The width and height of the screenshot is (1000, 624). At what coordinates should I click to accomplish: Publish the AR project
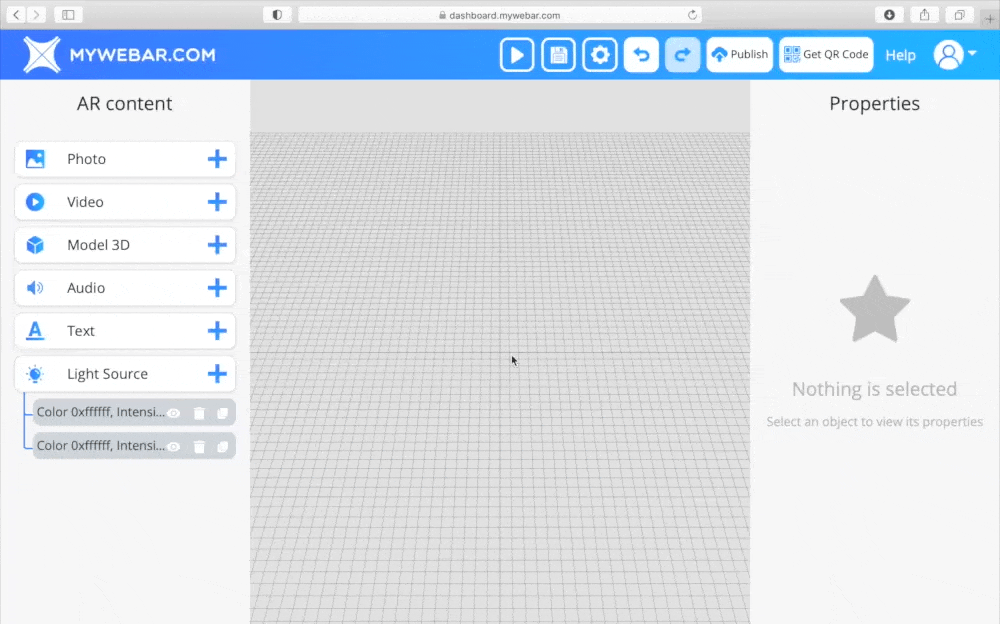(x=740, y=55)
